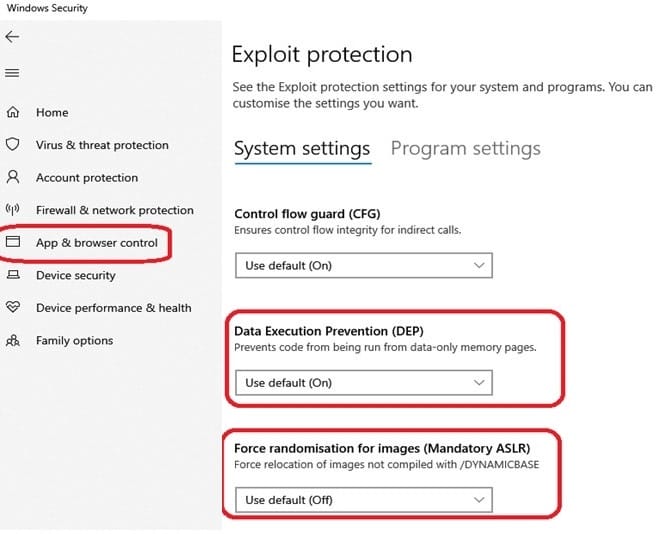Click the Device performance heart icon
Screen dimensions: 666x534
[13, 307]
